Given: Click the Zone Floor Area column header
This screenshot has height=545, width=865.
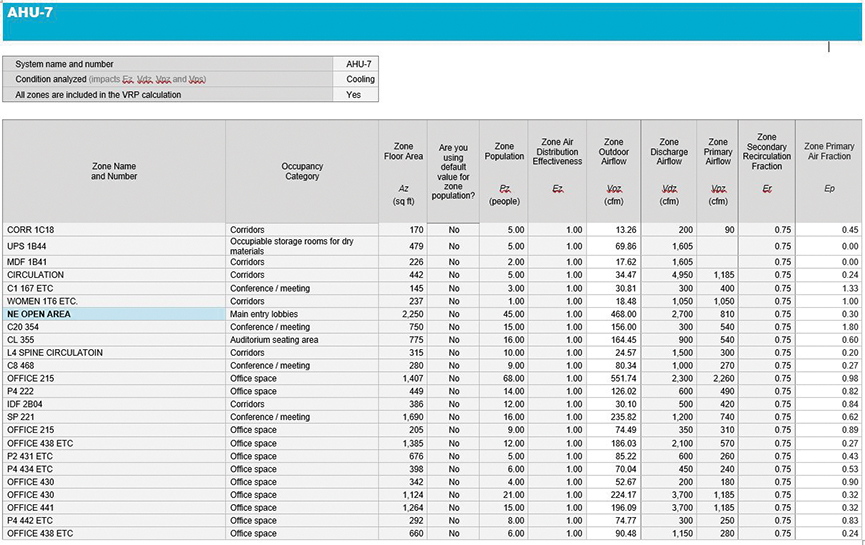Looking at the screenshot, I should tap(403, 170).
